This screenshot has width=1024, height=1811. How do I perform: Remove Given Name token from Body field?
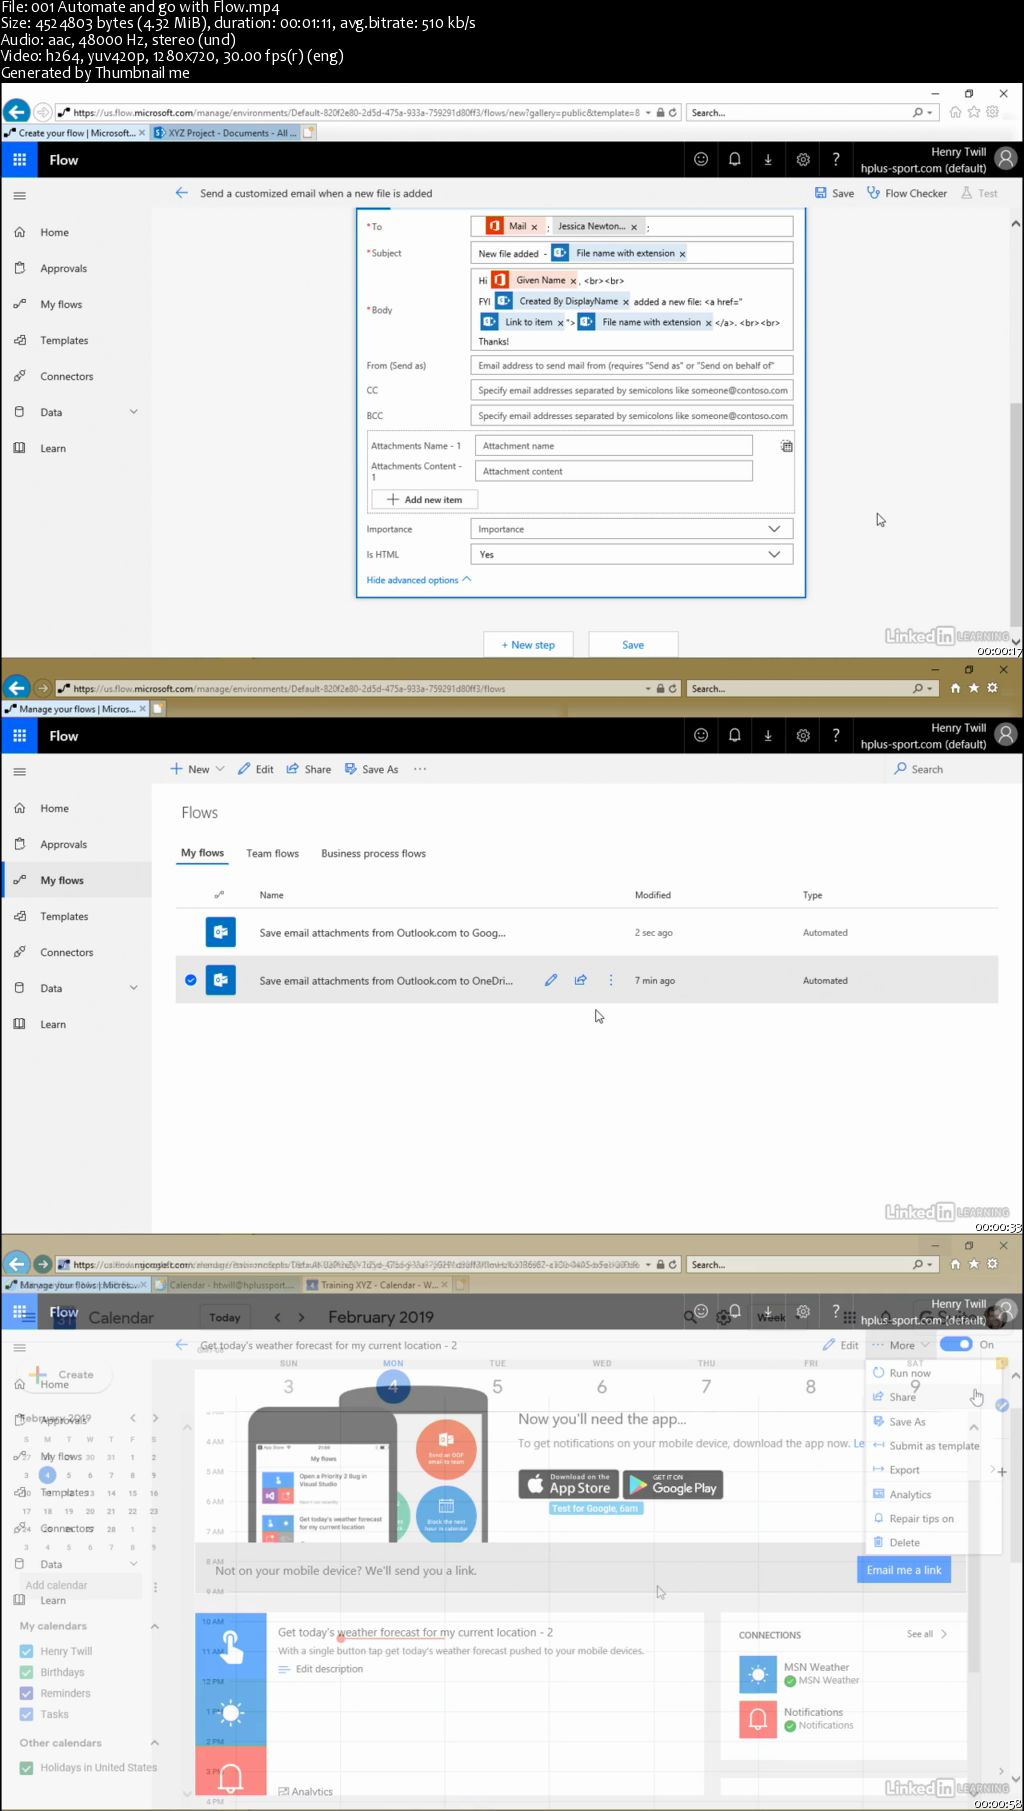(573, 281)
